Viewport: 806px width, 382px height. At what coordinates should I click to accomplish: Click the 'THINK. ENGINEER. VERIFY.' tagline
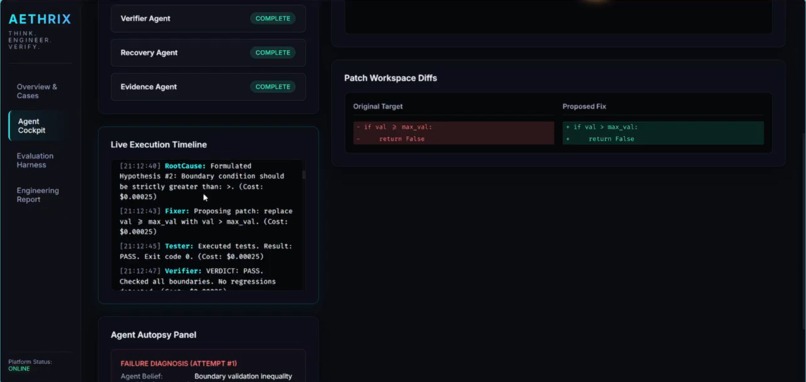(x=29, y=40)
